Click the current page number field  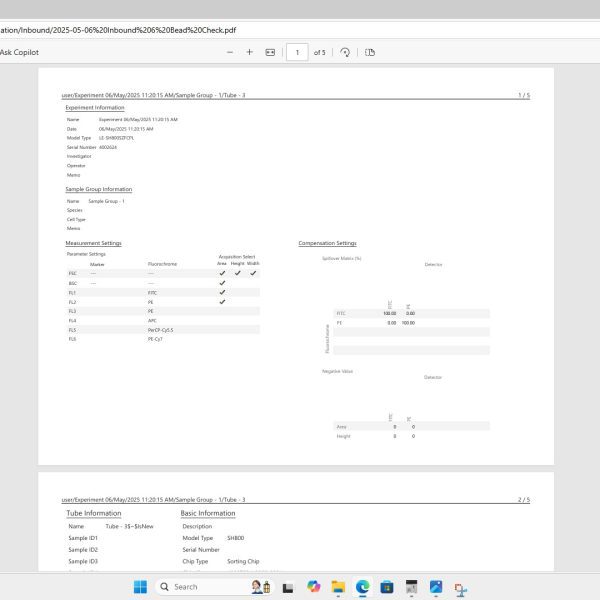297,52
